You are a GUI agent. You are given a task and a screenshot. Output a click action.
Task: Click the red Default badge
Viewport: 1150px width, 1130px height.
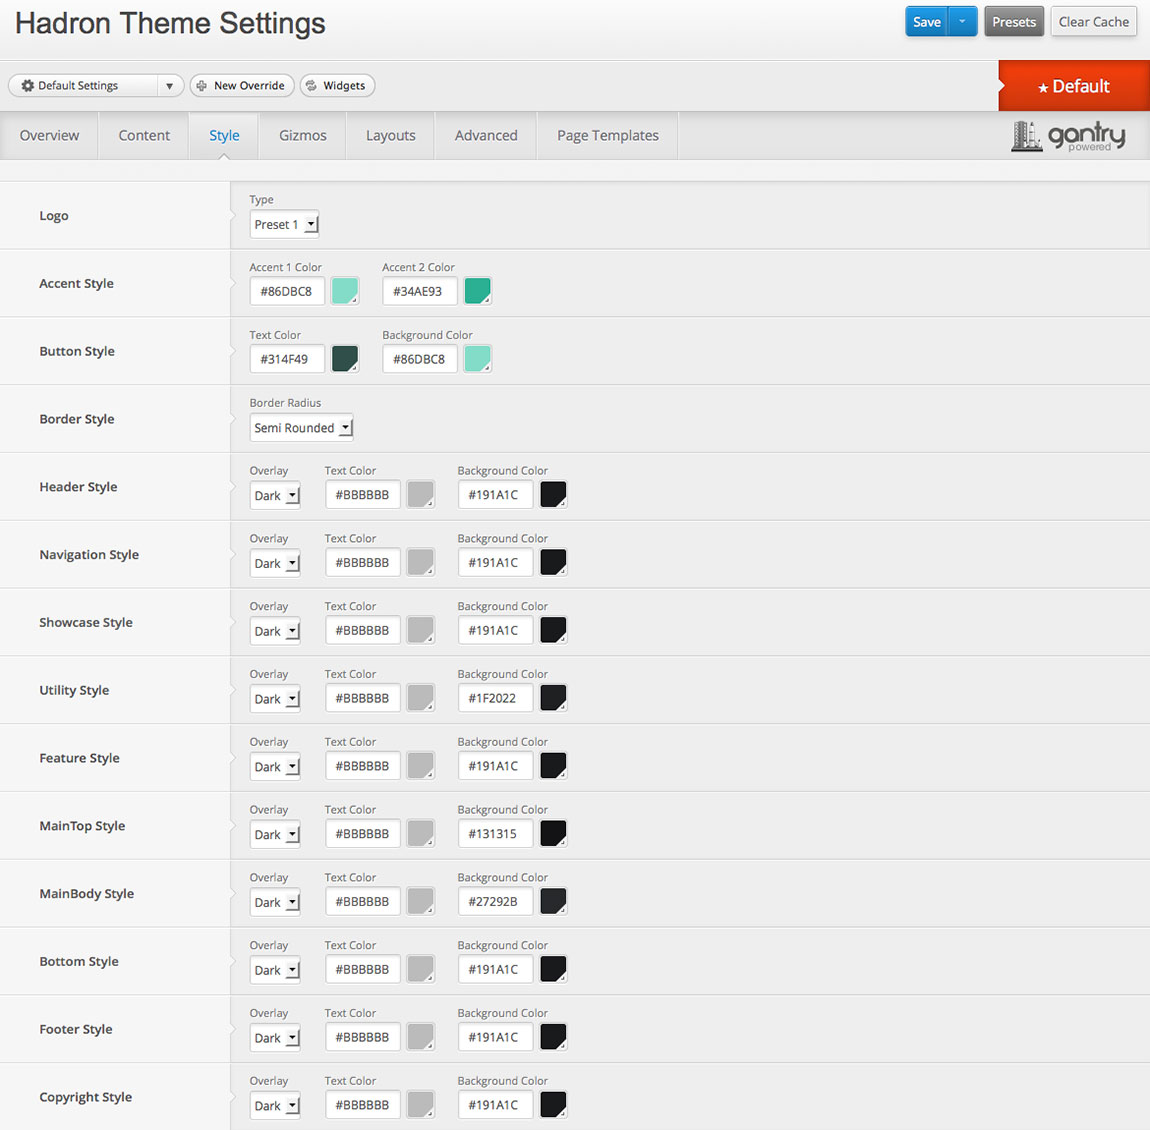[1074, 86]
